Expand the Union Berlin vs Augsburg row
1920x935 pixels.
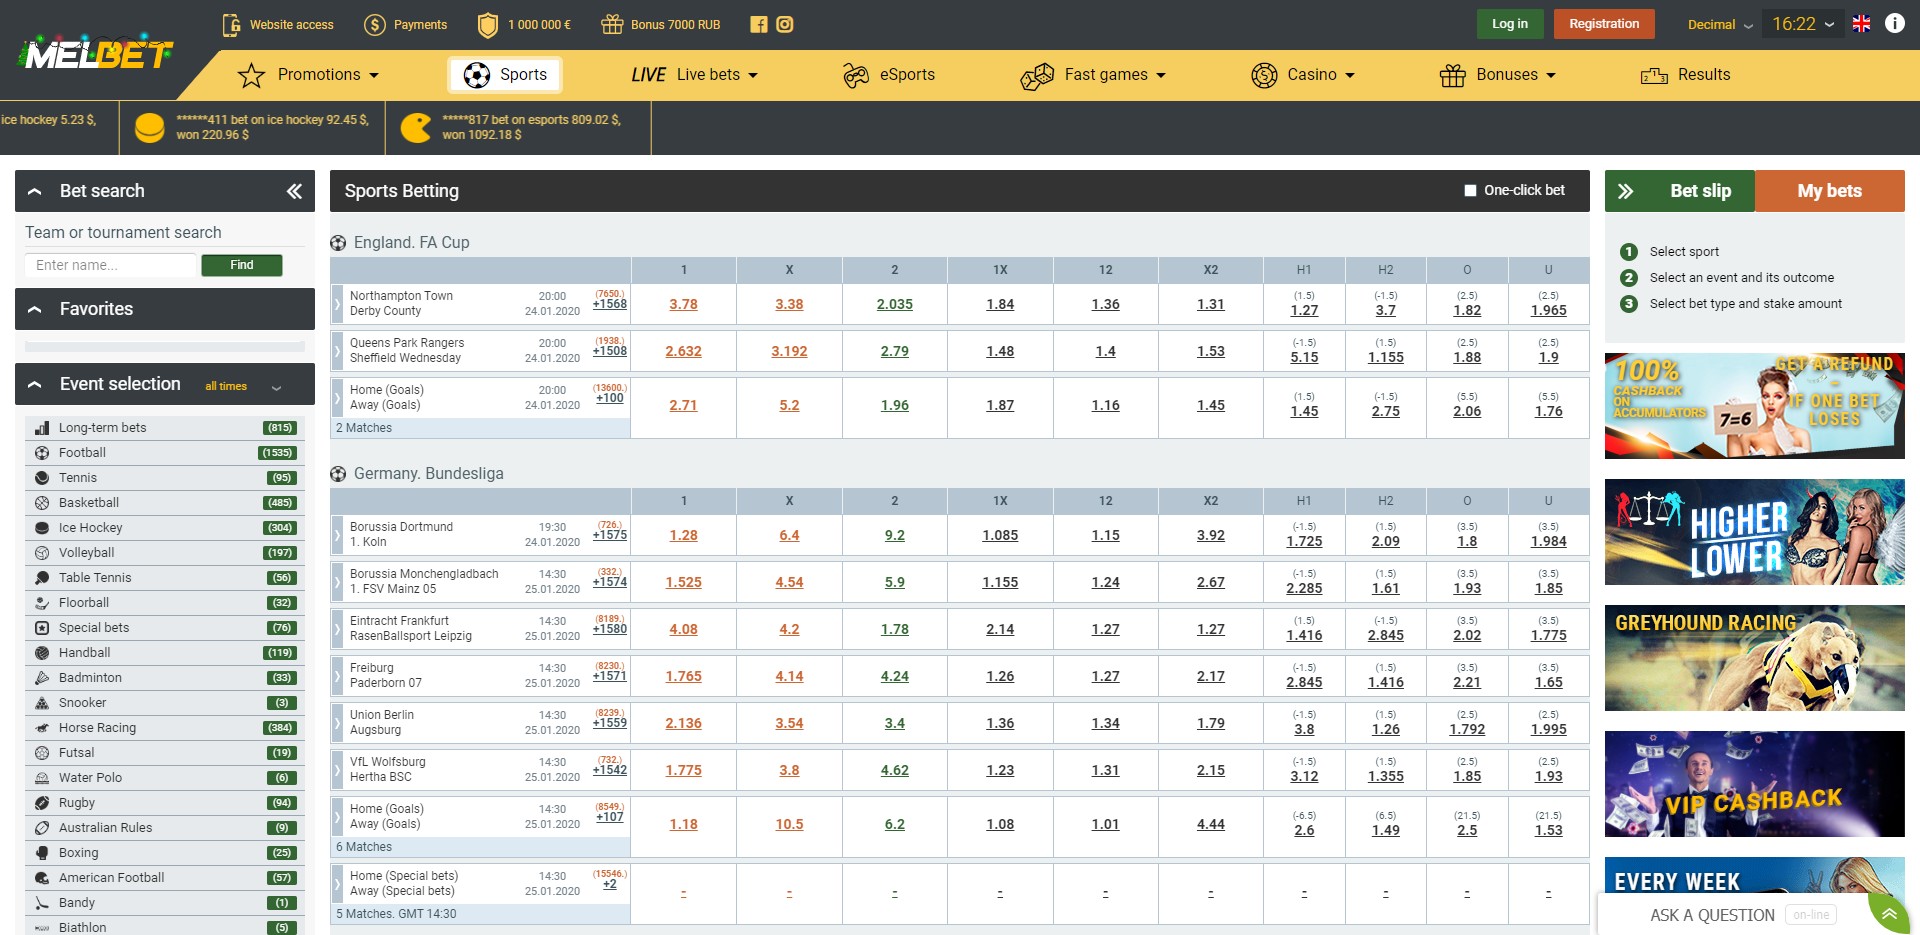pos(337,723)
